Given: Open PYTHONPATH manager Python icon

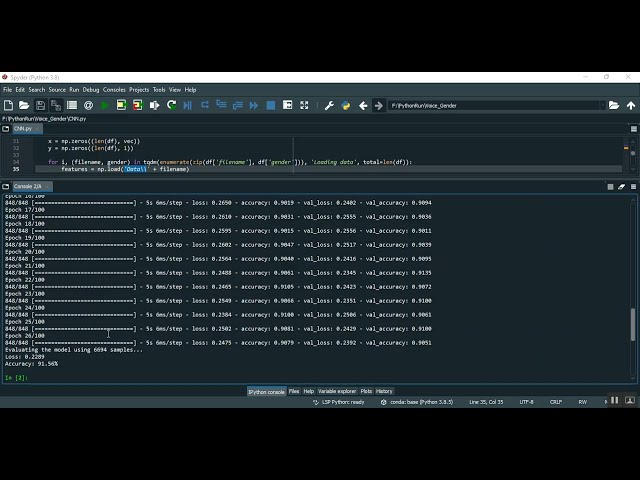Looking at the screenshot, I should click(x=346, y=105).
